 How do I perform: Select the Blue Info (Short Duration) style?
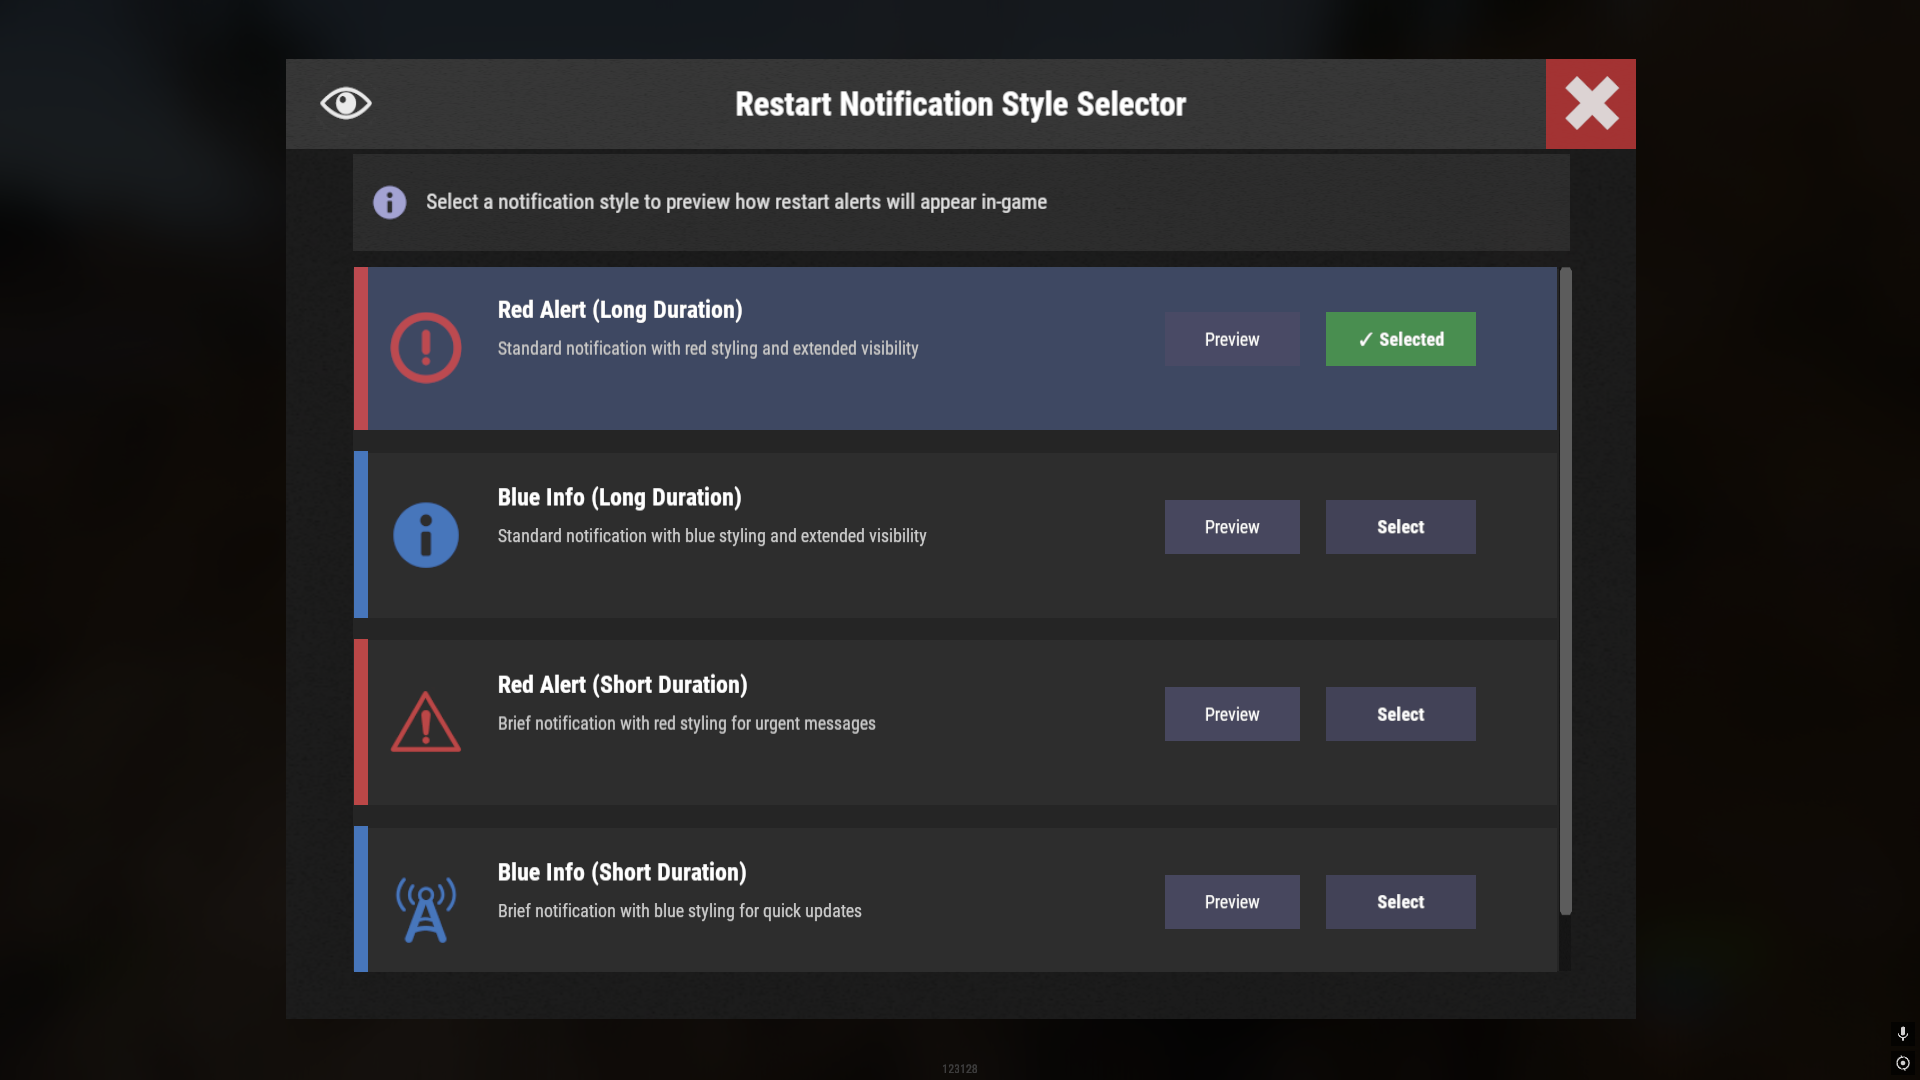pyautogui.click(x=1400, y=902)
